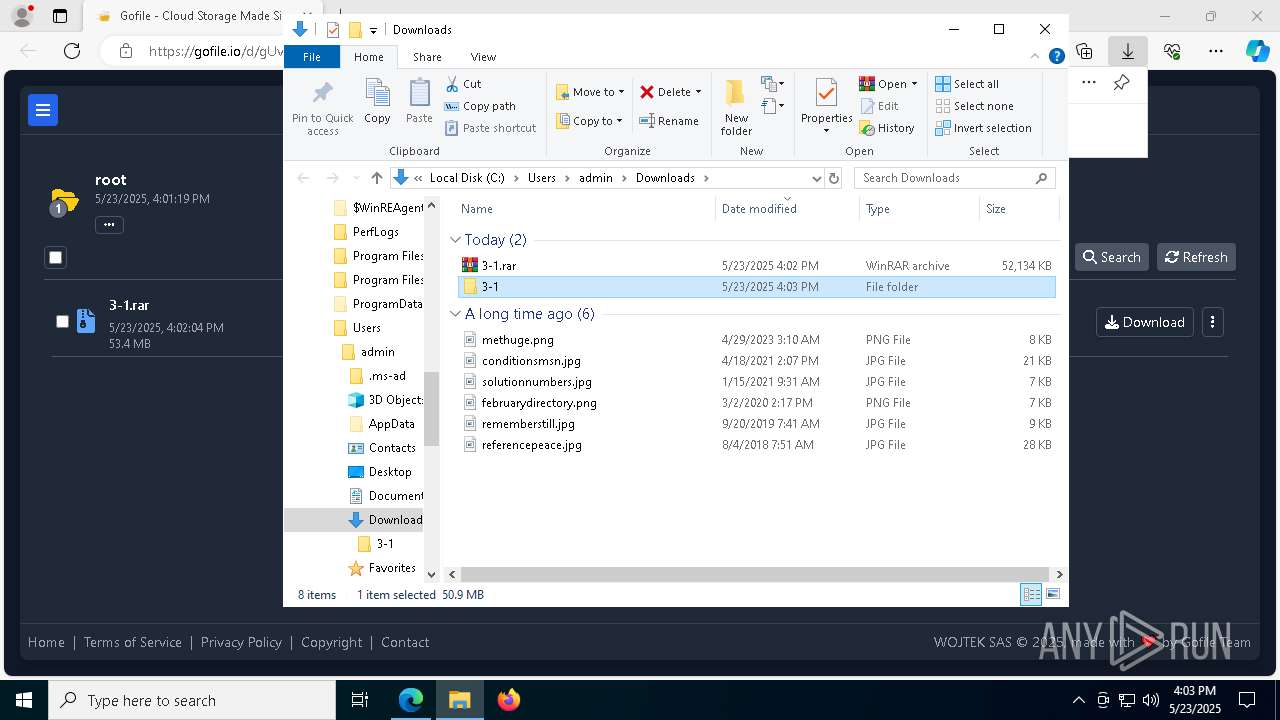Image resolution: width=1280 pixels, height=720 pixels.
Task: Click the Edit command in Open group
Action: tap(878, 106)
